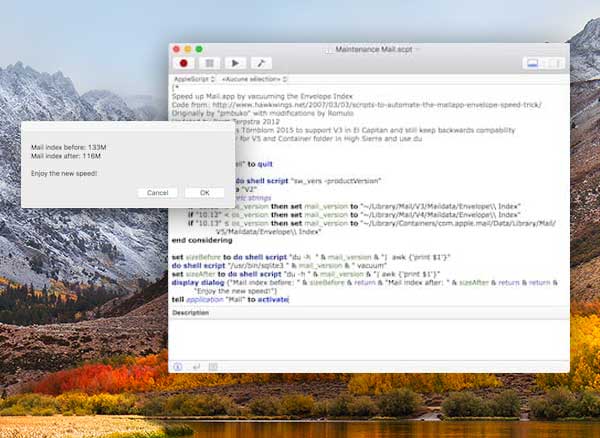Screen dimensions: 600x438
Task: Click the "Originally by pmbuko" comment line
Action: [262, 113]
